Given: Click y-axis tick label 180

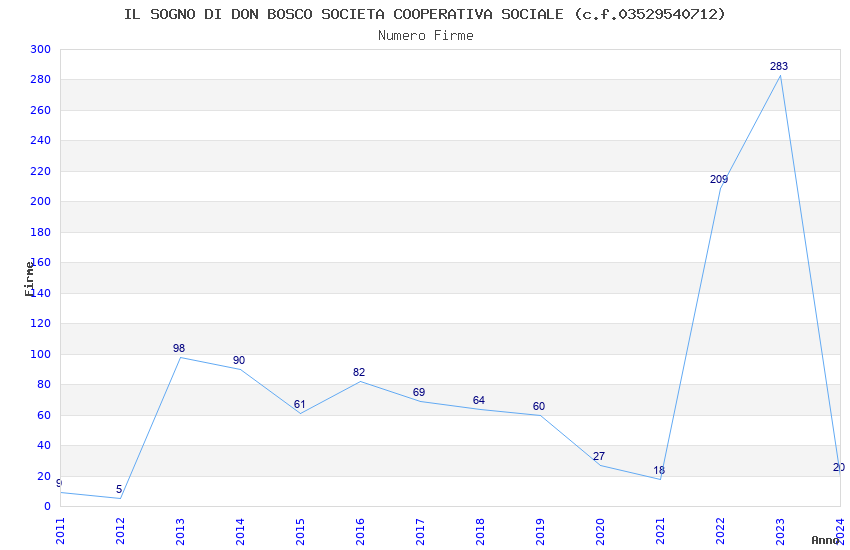Looking at the screenshot, I should (x=41, y=232).
